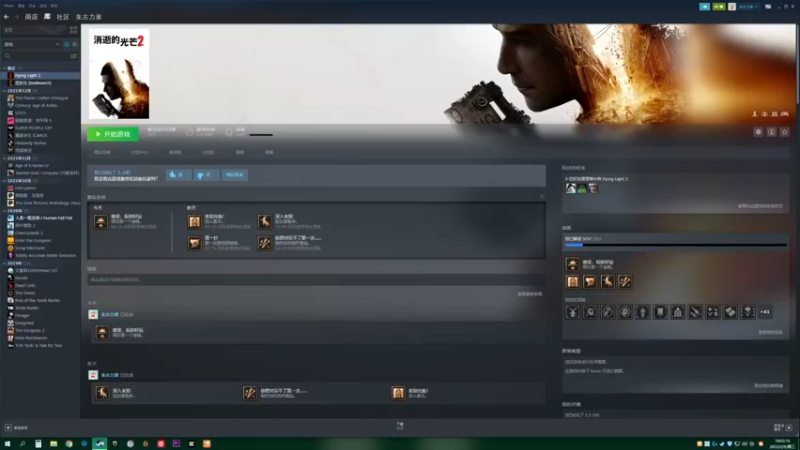Switch library to grid view icon
The height and width of the screenshot is (450, 800).
pyautogui.click(x=73, y=30)
